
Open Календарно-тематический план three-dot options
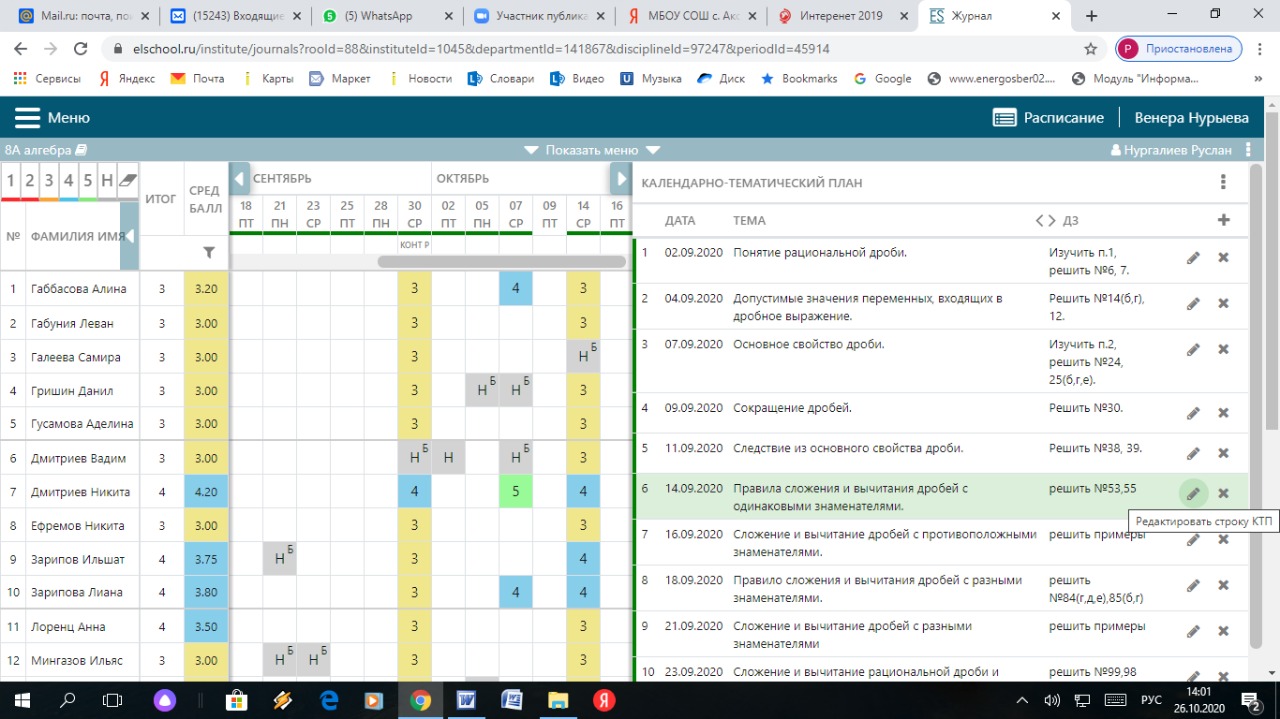pos(1223,182)
